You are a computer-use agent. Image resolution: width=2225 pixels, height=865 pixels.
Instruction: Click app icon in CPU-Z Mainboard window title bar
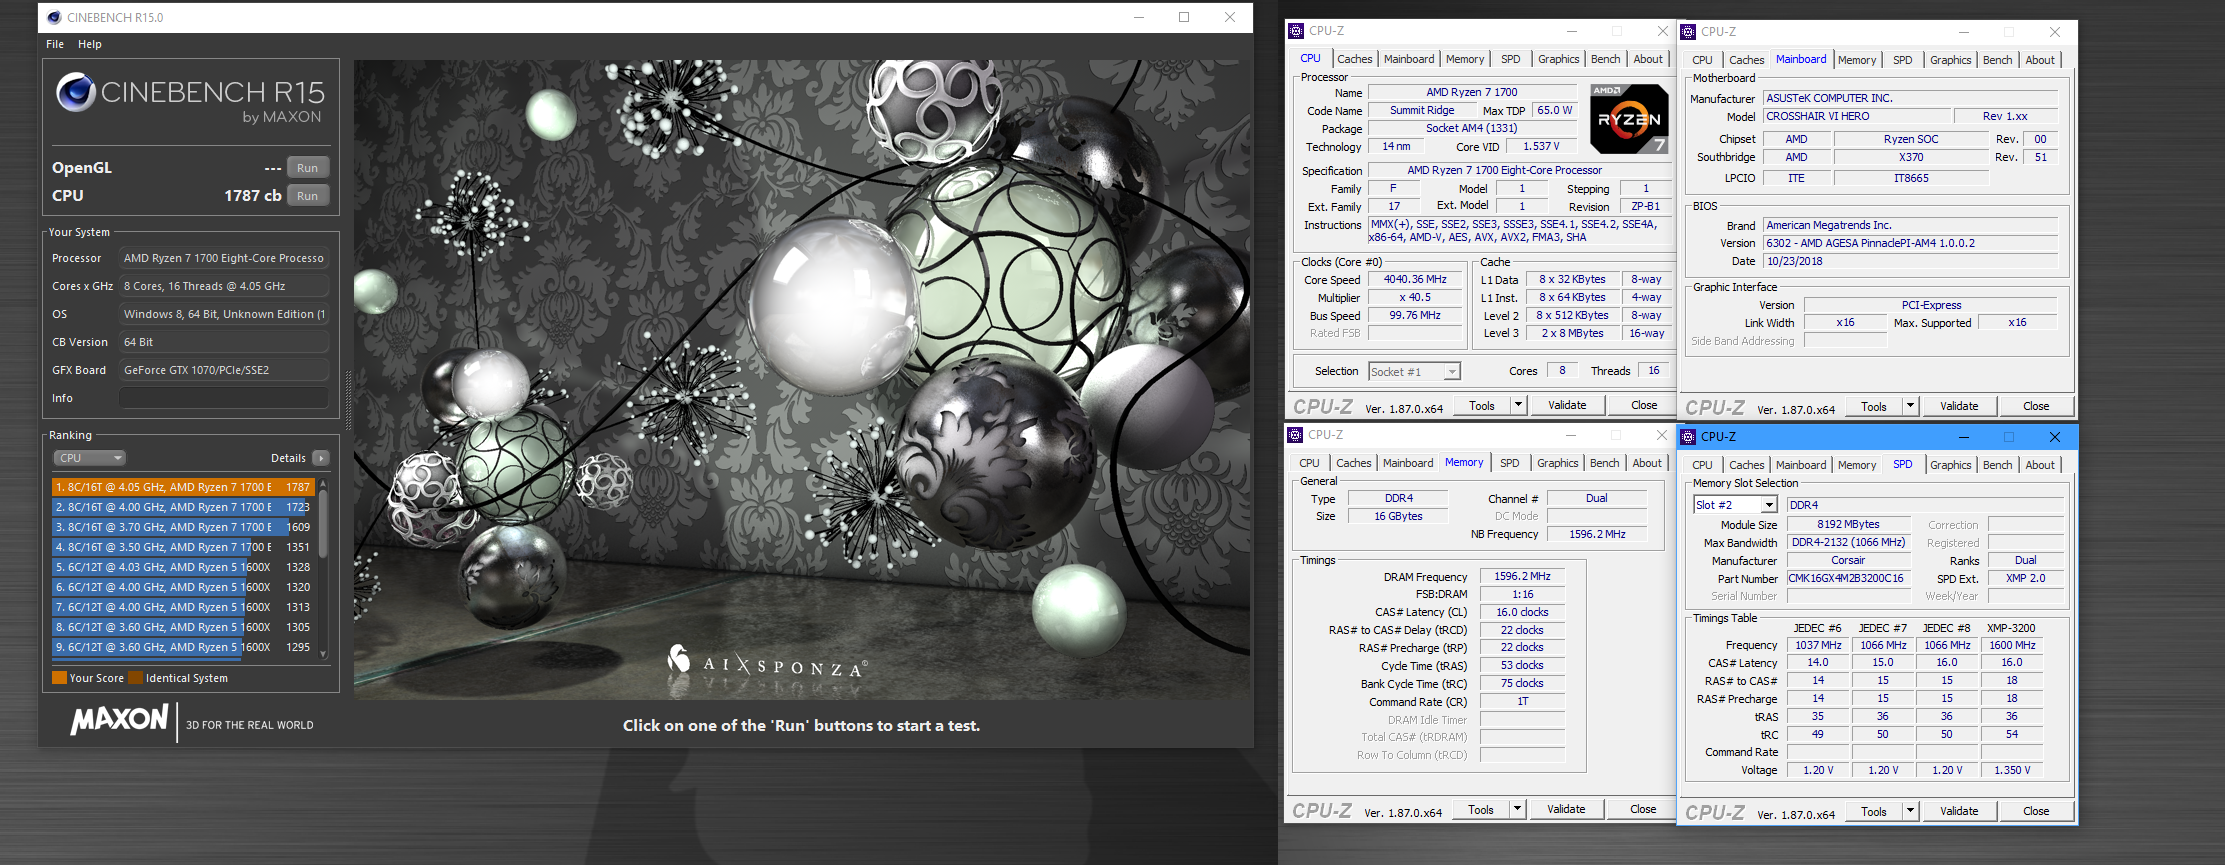(x=1688, y=32)
